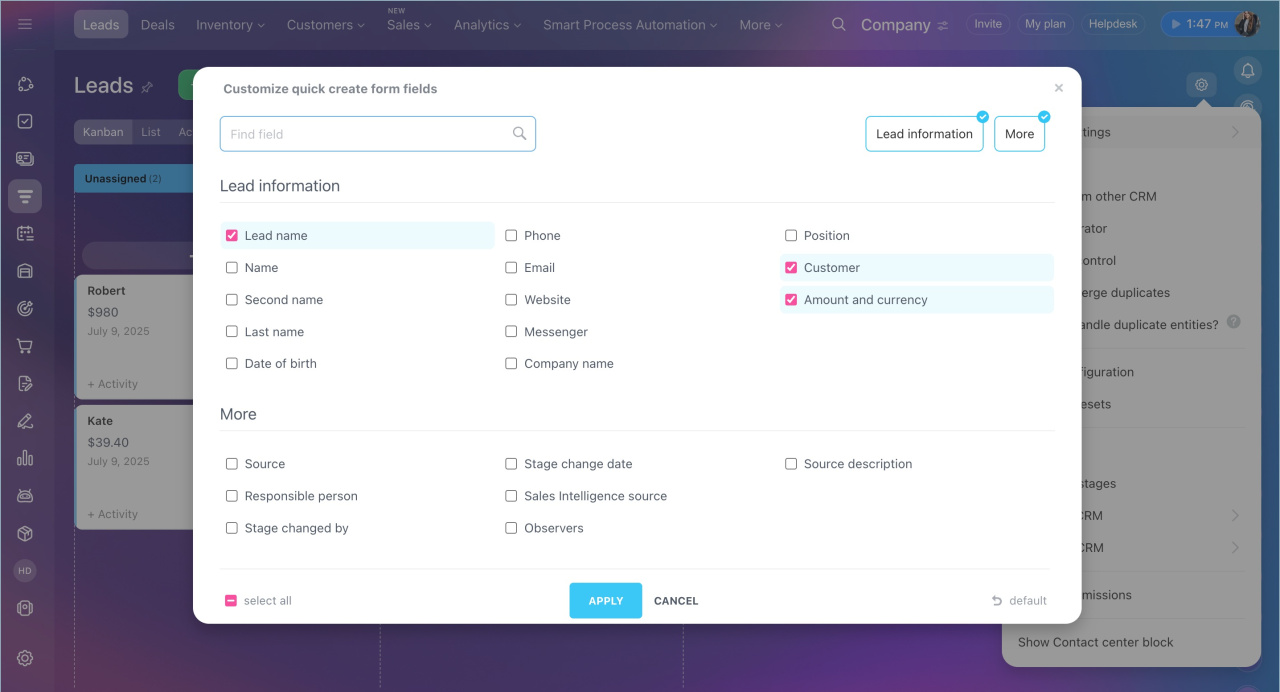Open the search magnifier in top bar
Viewport: 1280px width, 692px height.
point(838,24)
